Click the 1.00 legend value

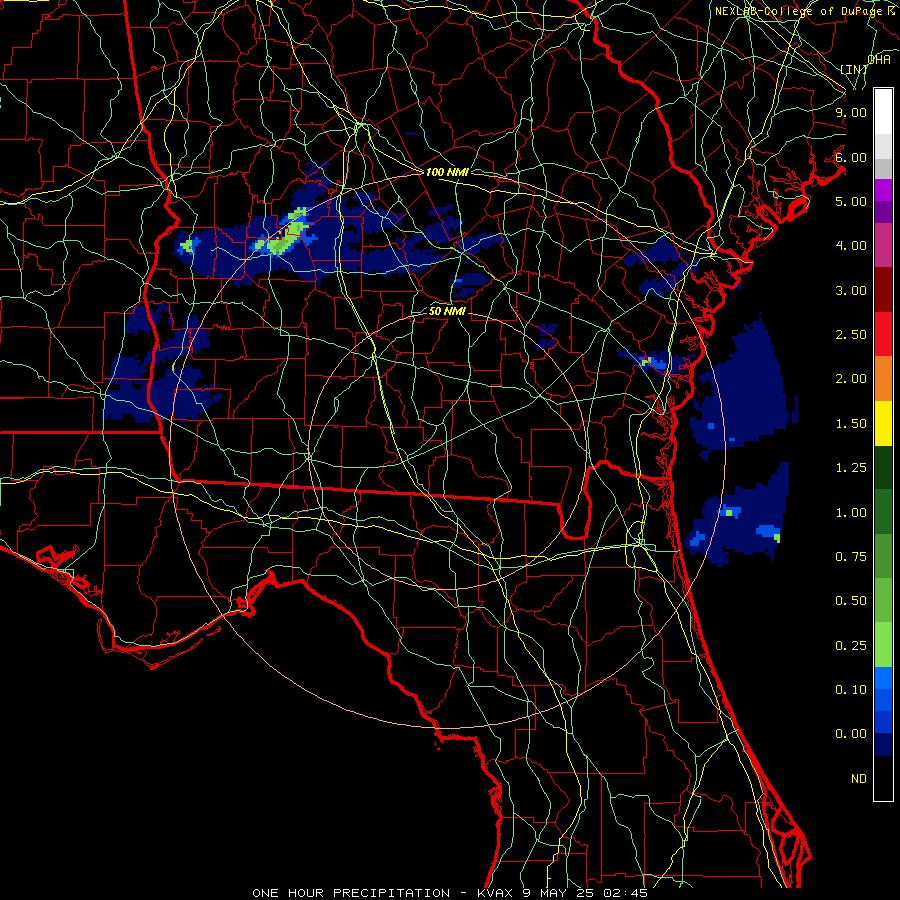point(851,513)
